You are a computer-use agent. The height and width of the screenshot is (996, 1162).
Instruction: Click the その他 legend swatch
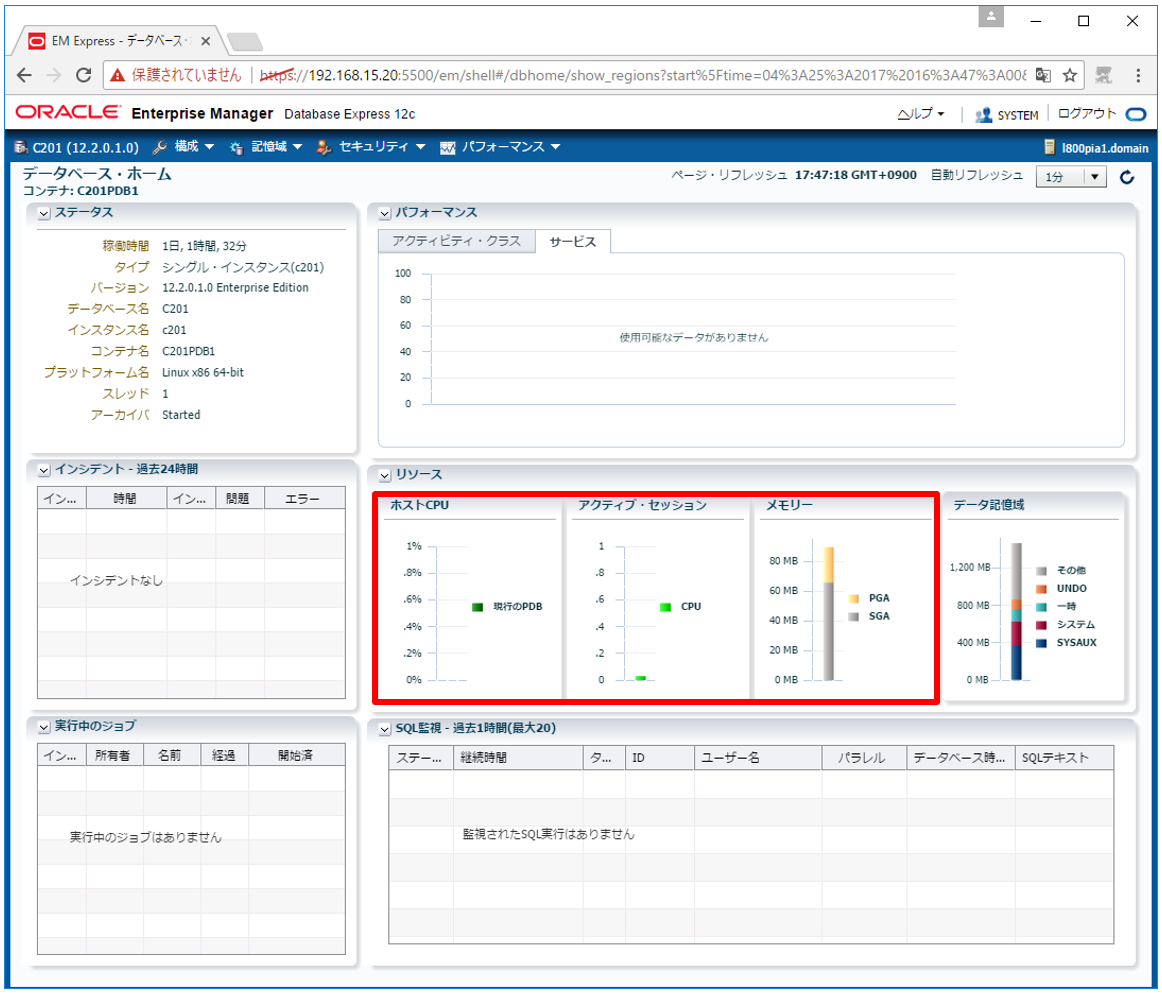click(1041, 571)
